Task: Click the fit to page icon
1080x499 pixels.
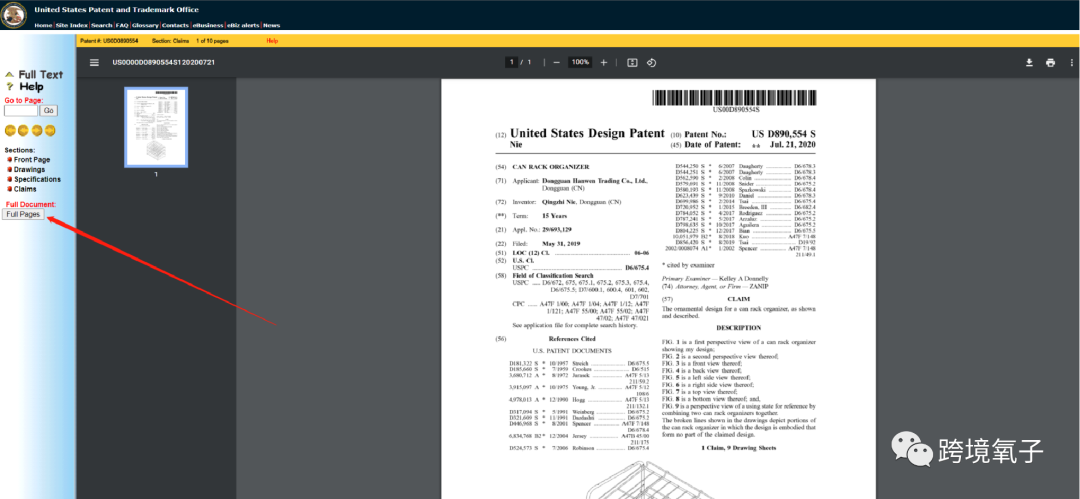Action: (x=632, y=63)
